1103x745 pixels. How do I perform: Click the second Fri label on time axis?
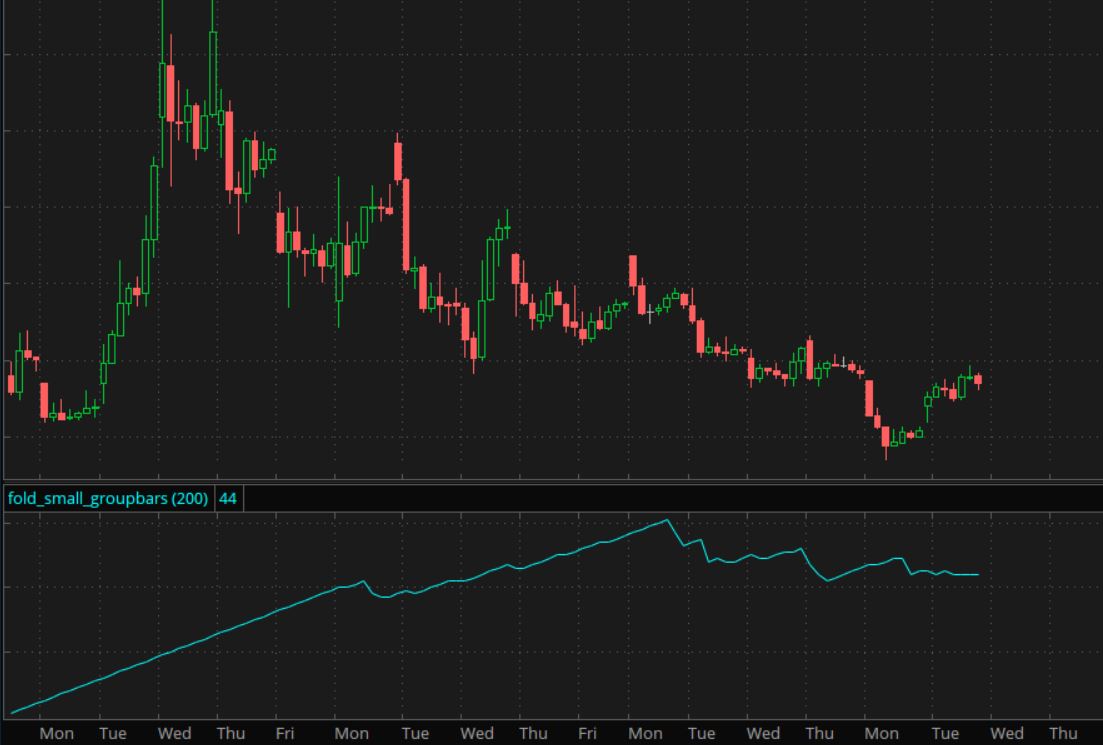coord(587,733)
